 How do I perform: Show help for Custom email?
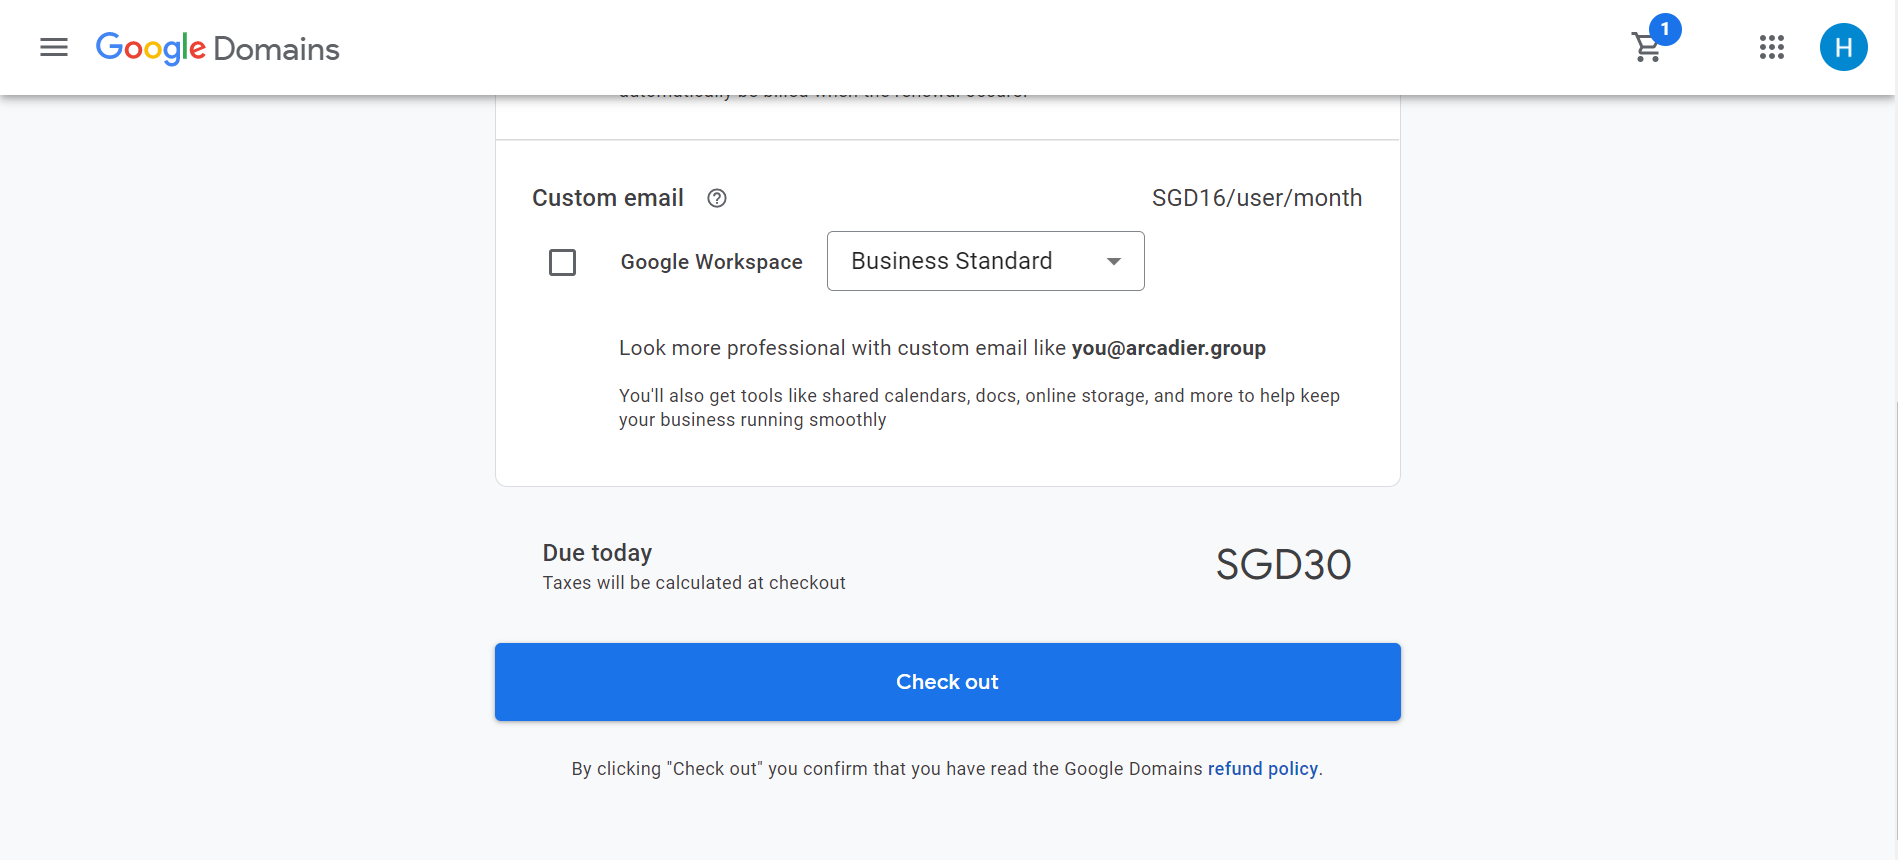tap(716, 198)
